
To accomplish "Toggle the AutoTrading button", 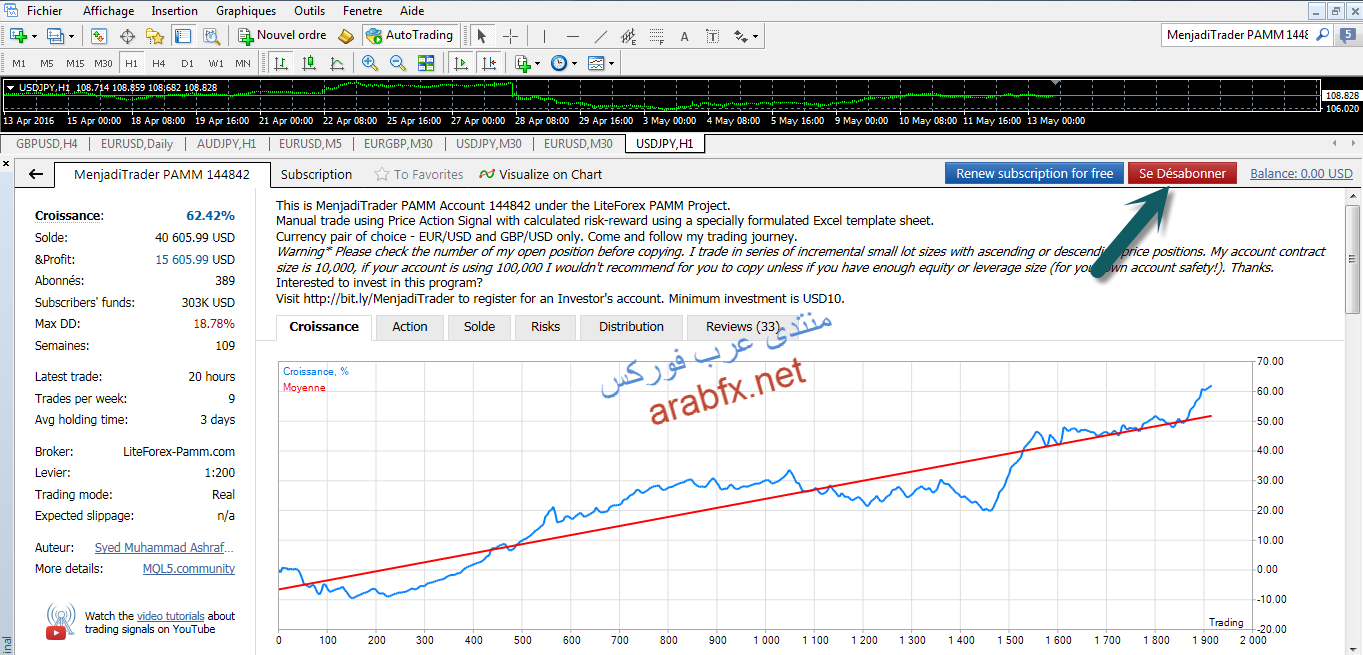I will point(410,36).
